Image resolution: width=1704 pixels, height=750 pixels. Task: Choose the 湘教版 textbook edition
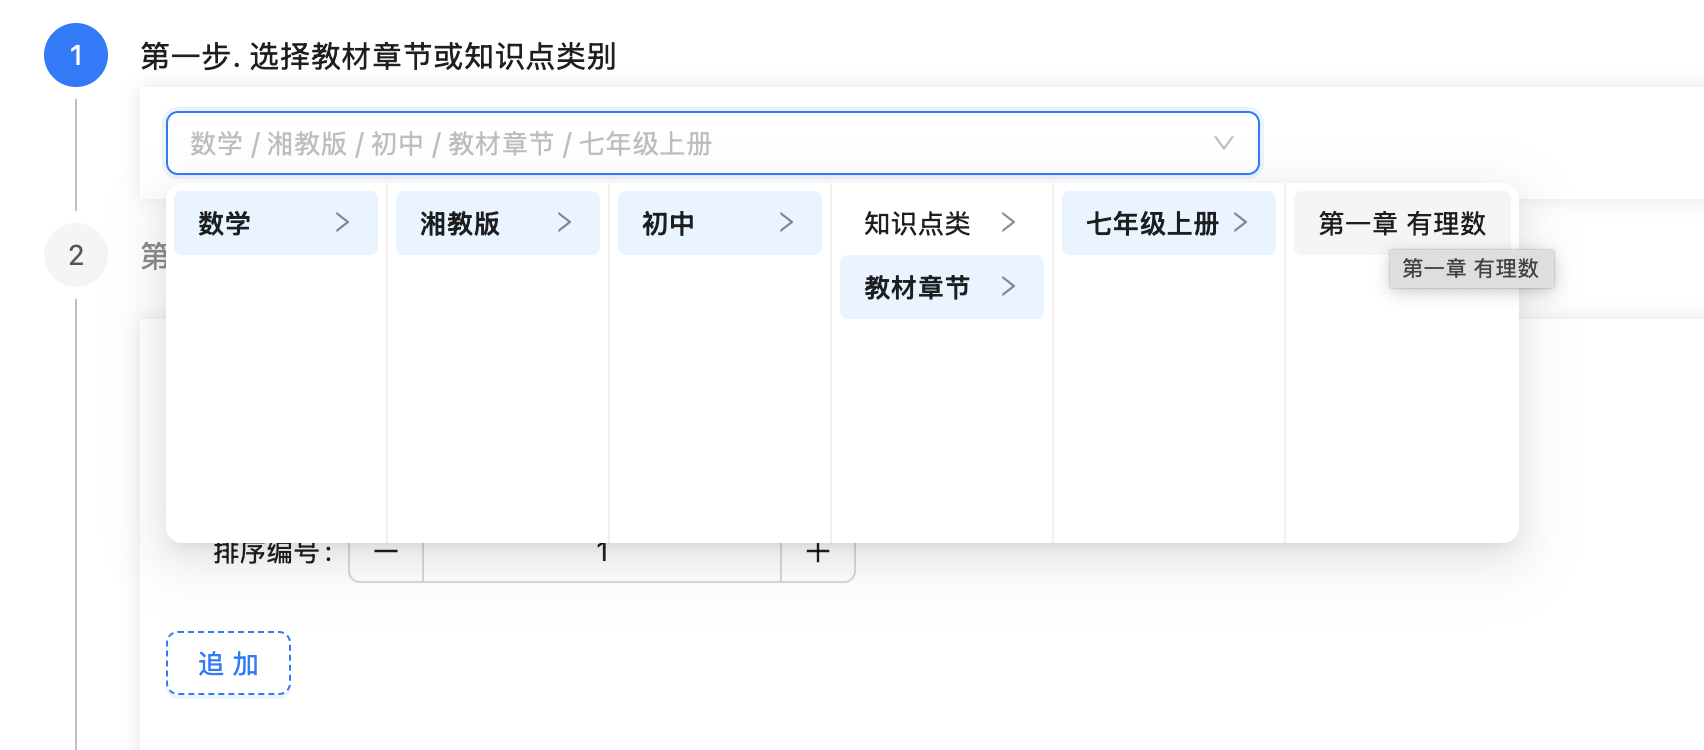coord(460,223)
